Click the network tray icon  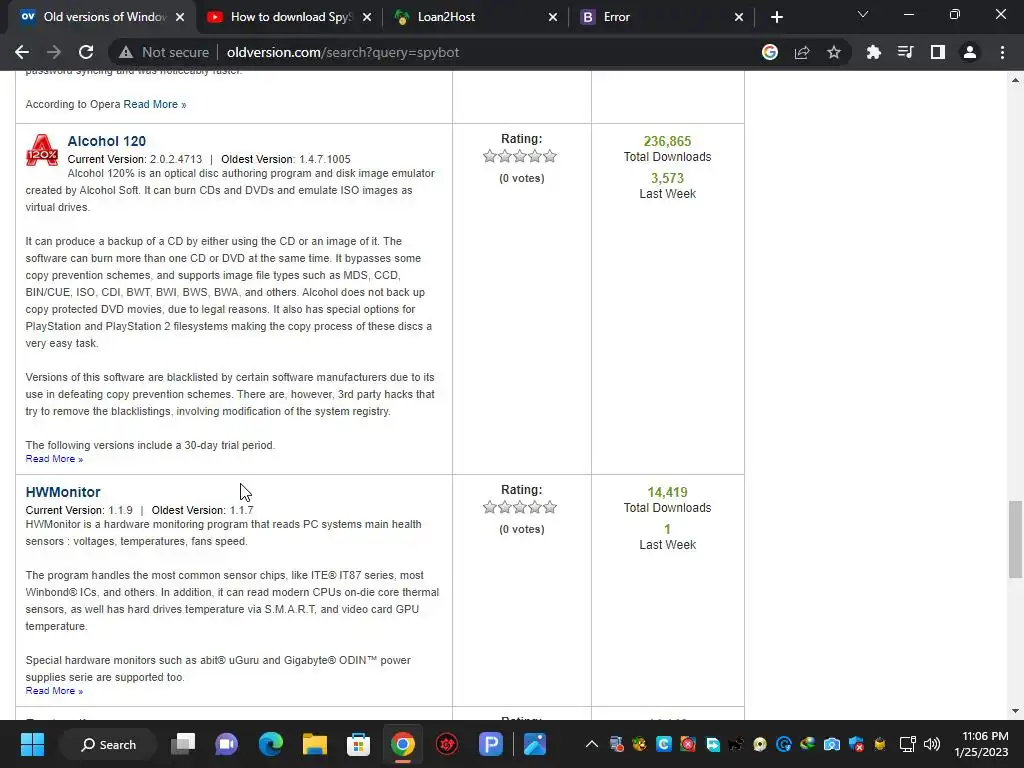point(907,744)
